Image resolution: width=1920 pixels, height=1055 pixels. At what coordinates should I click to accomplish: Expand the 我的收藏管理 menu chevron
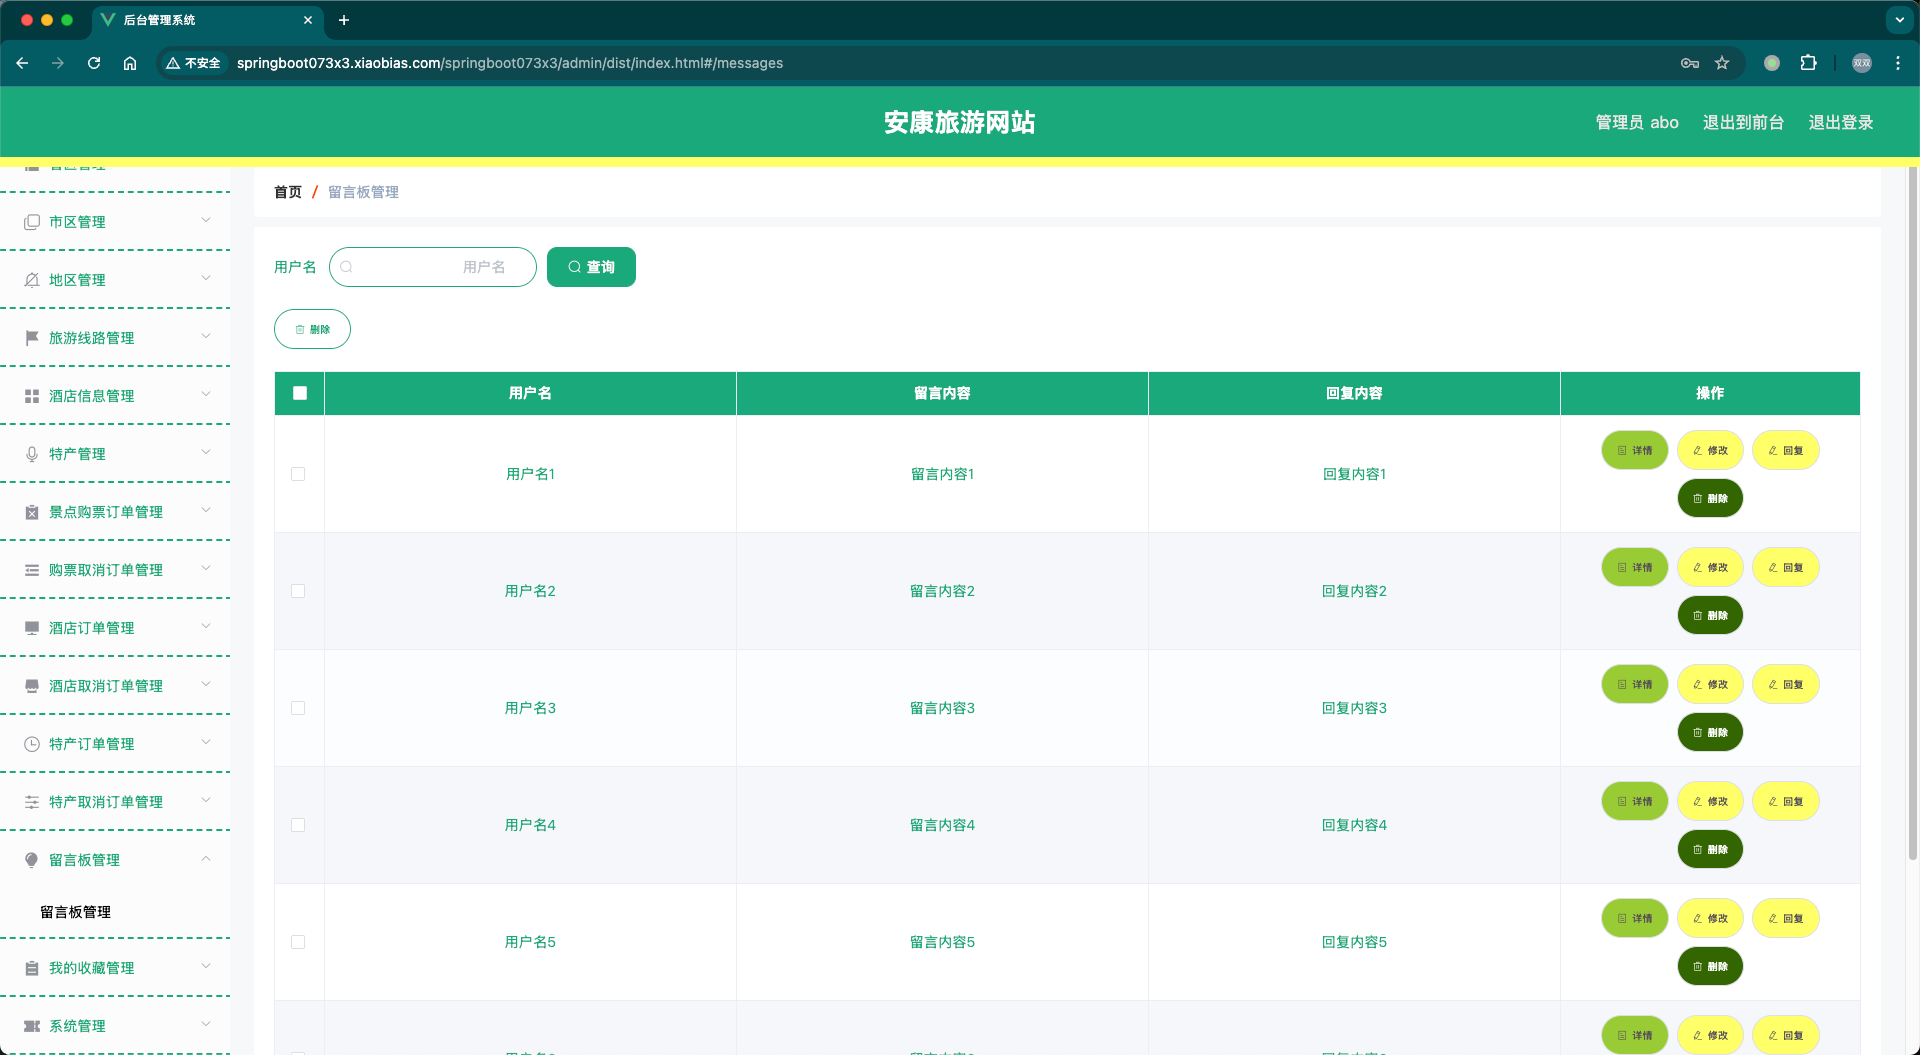(206, 967)
